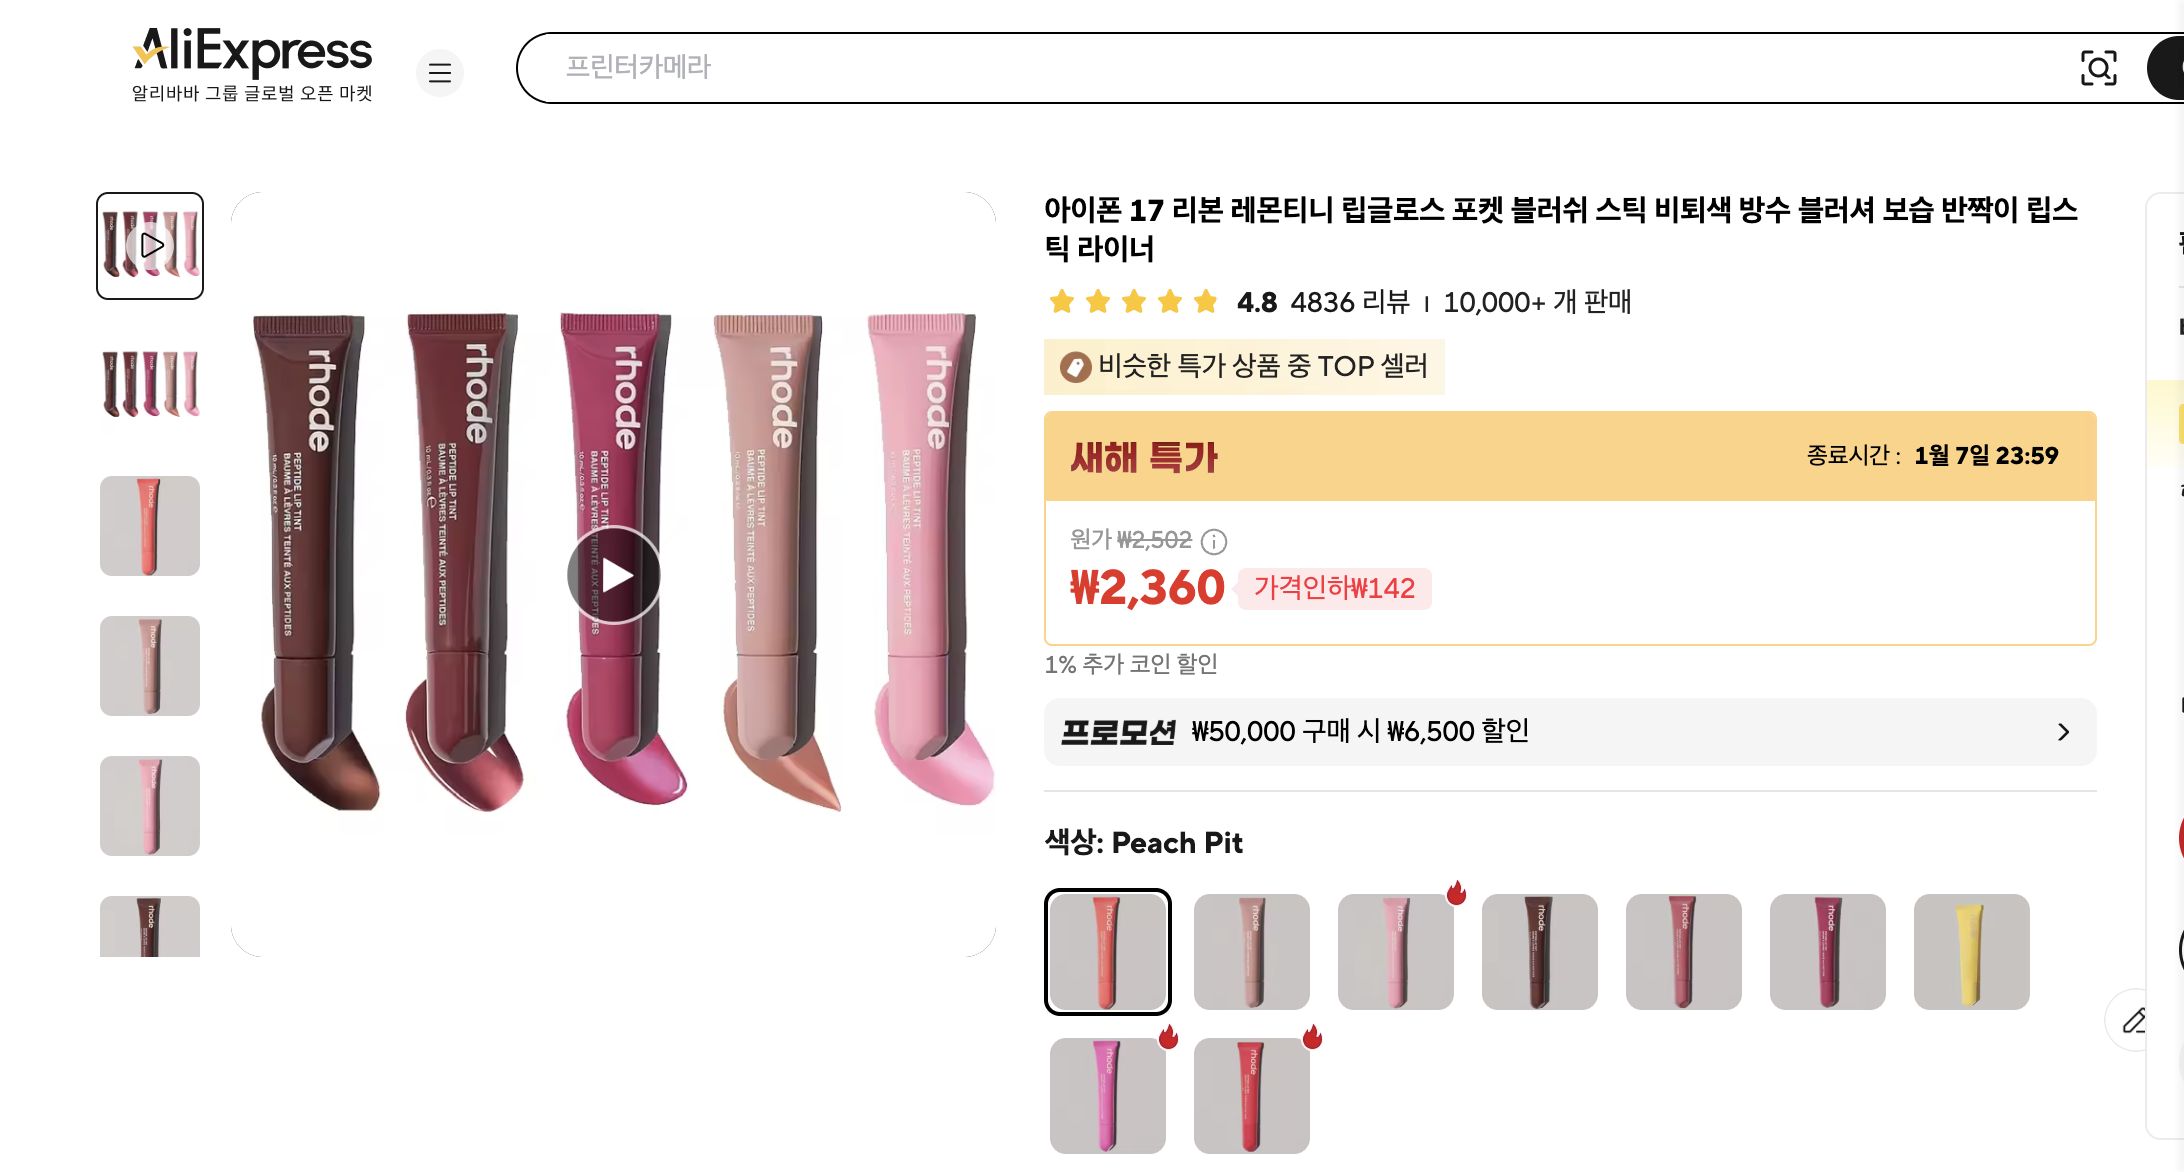Image resolution: width=2184 pixels, height=1172 pixels.
Task: Click the camera image-search icon
Action: (2100, 68)
